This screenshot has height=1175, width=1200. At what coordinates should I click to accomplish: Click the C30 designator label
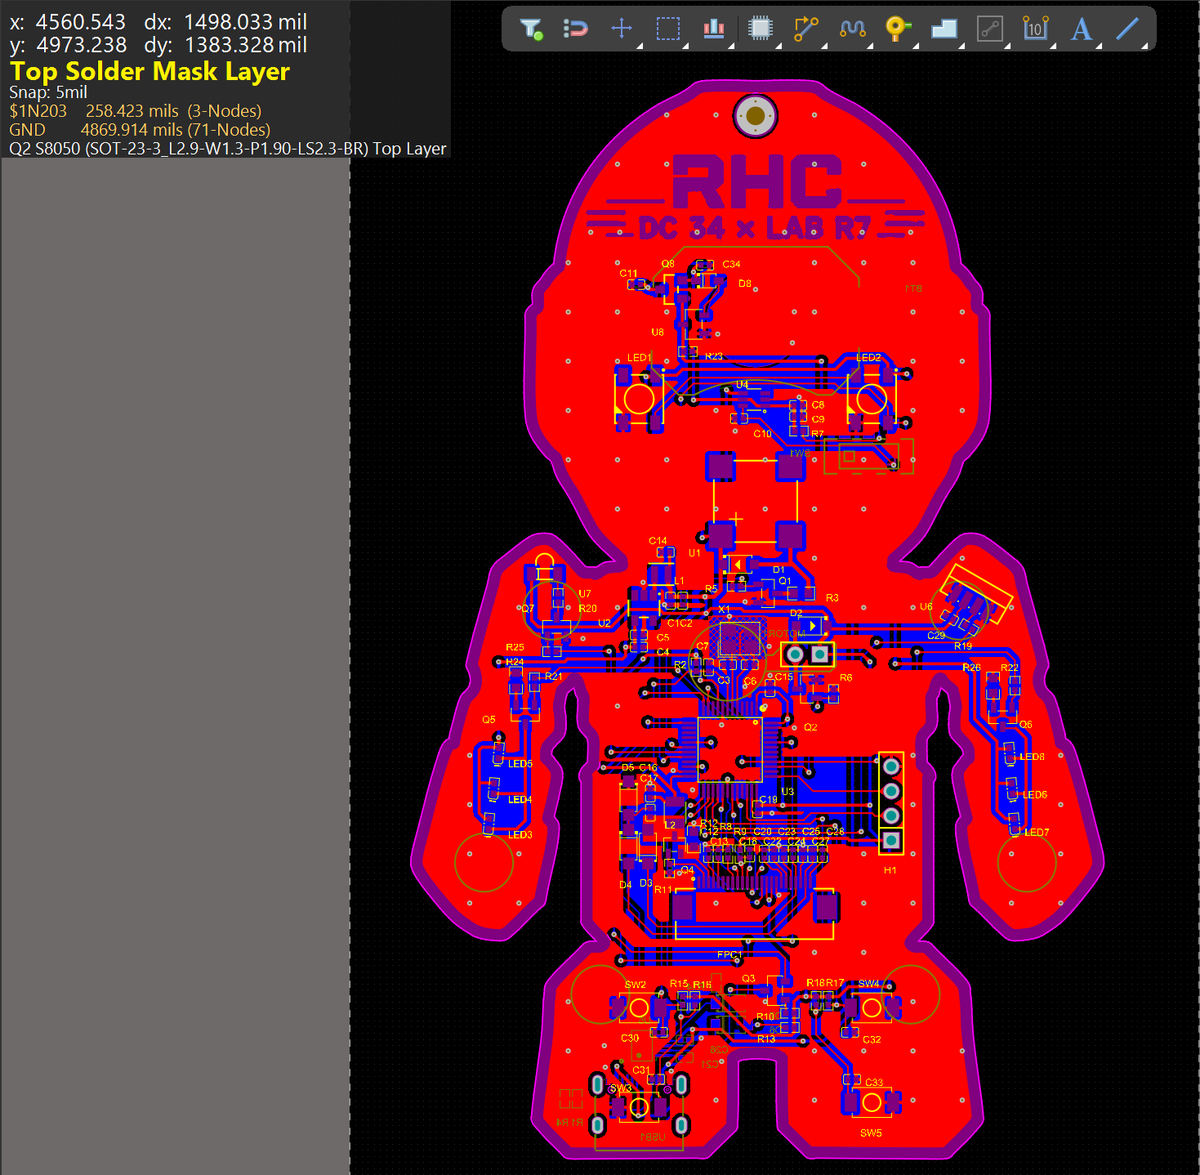coord(629,1038)
